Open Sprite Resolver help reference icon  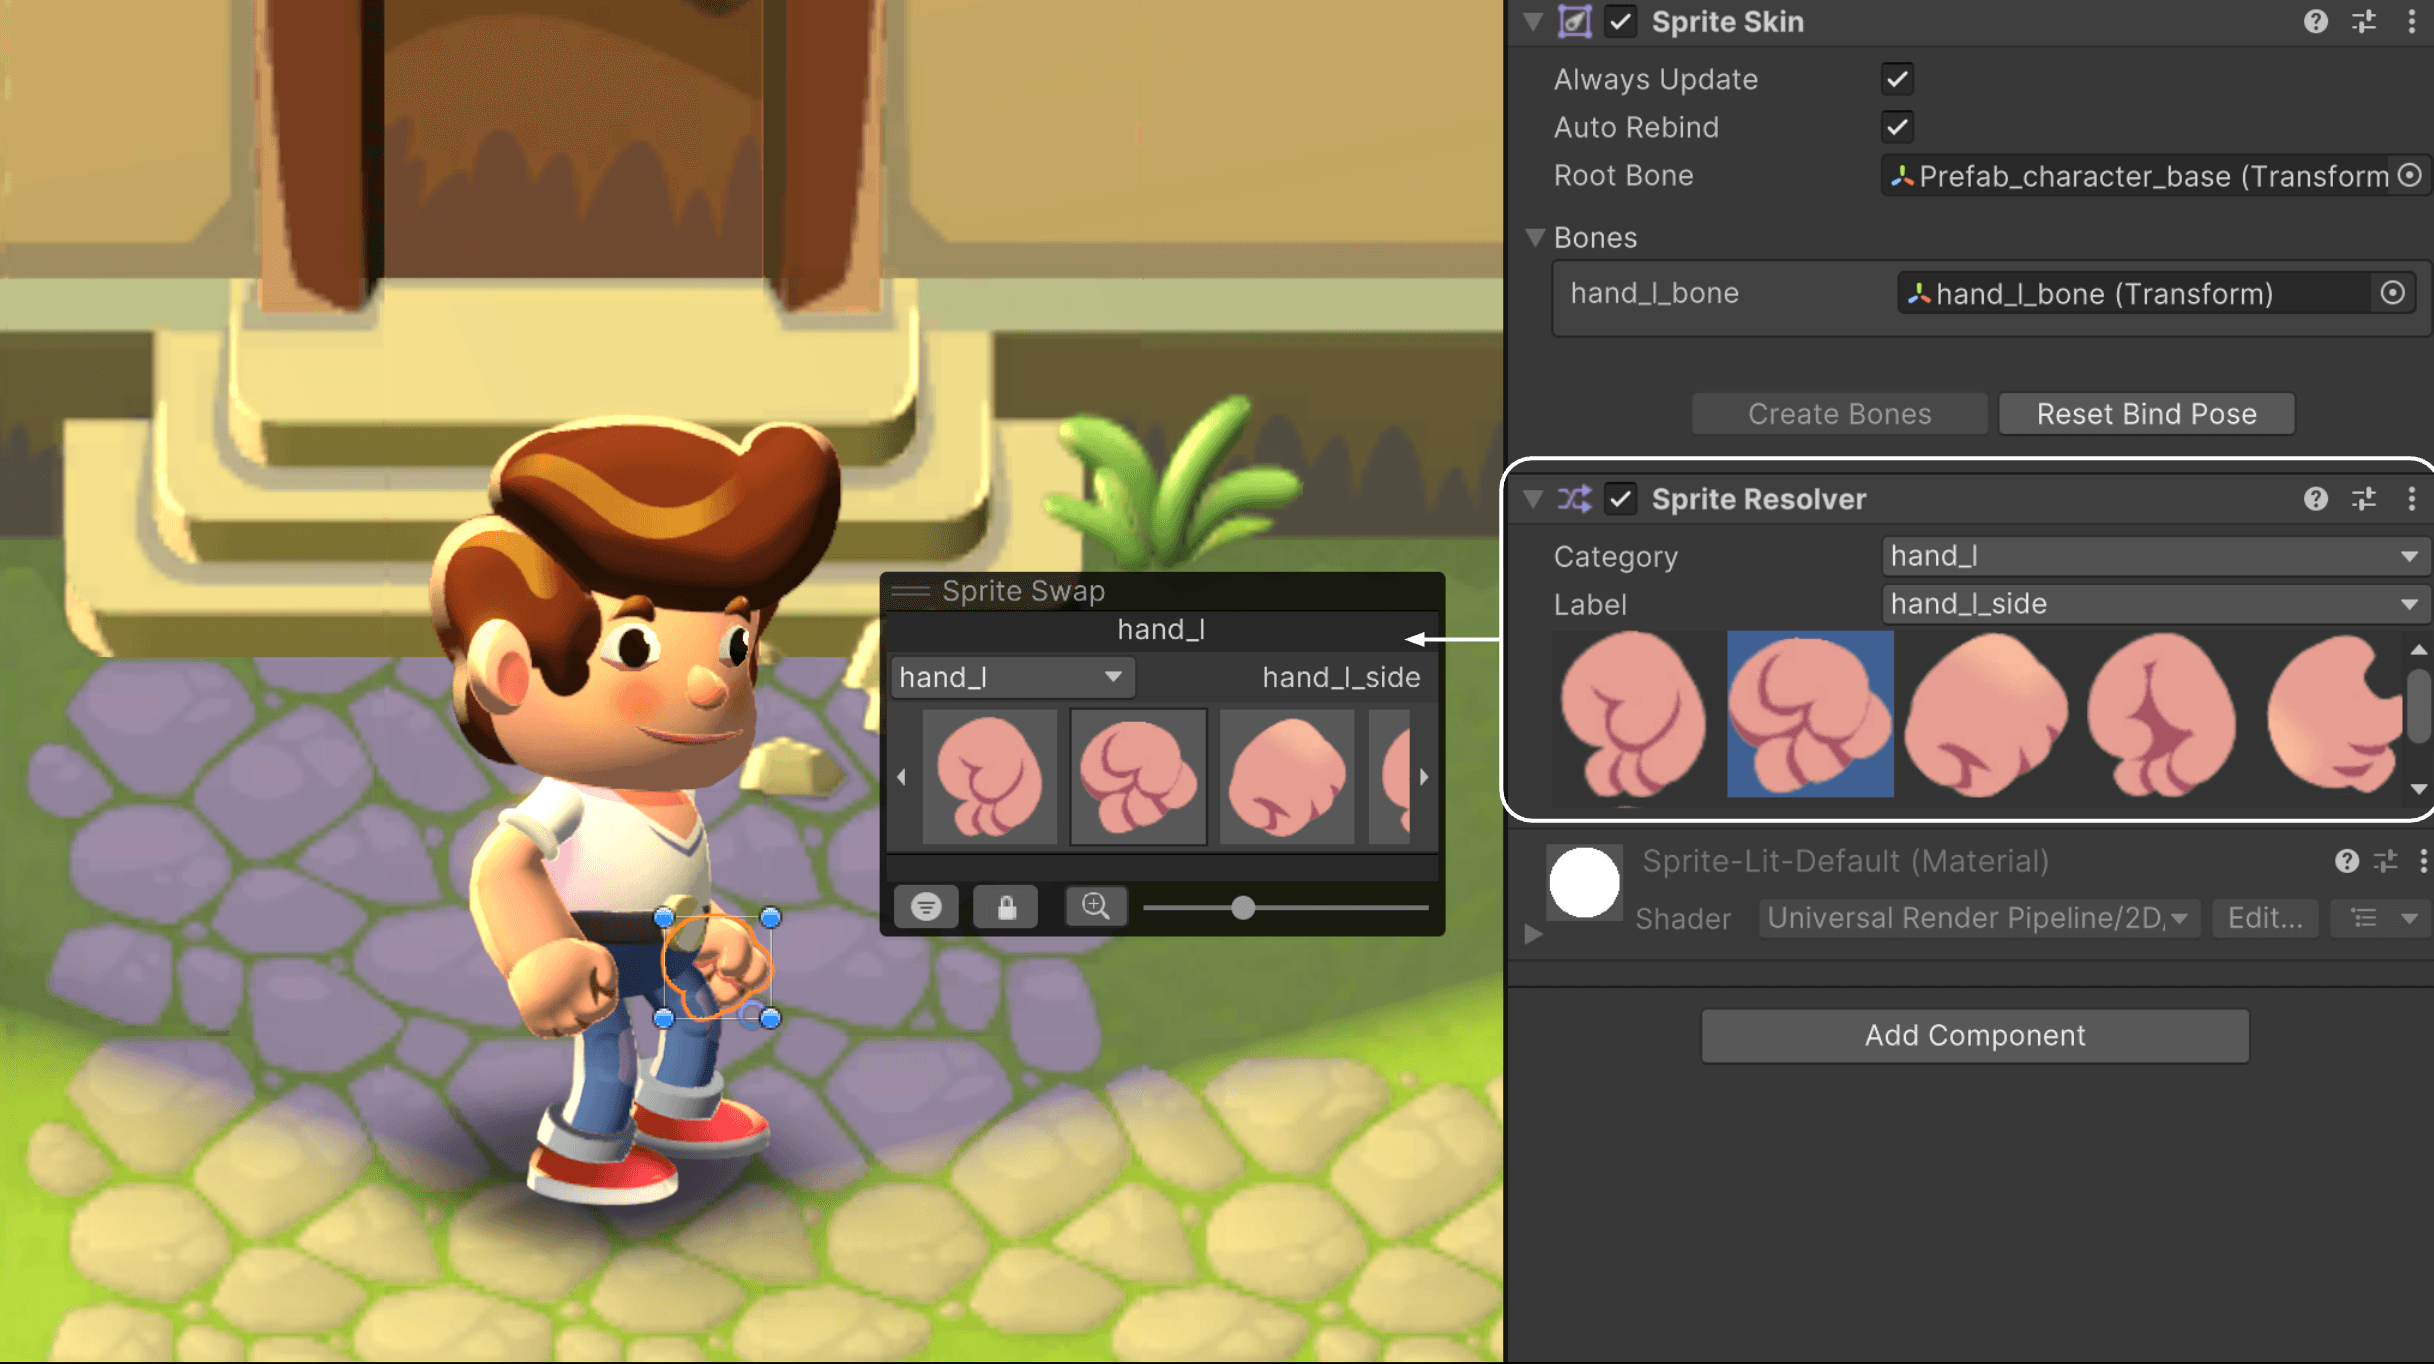[x=2315, y=499]
